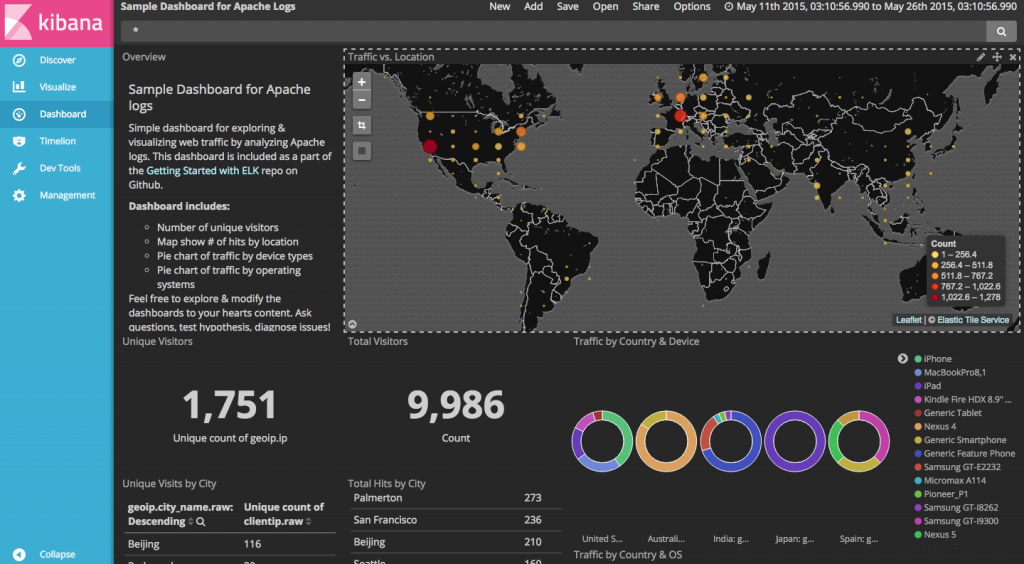Screen dimensions: 1024x564
Task: Click Open in the top menu
Action: (605, 7)
